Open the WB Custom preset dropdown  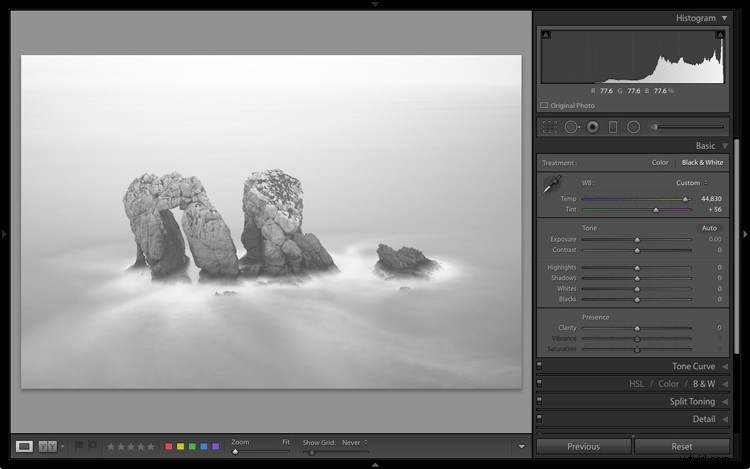[692, 183]
